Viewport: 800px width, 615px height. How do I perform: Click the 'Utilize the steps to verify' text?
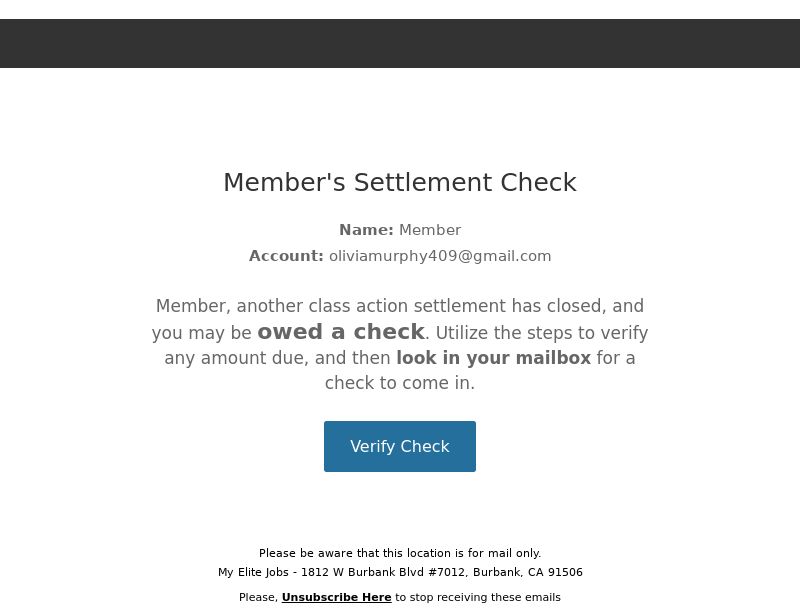click(542, 333)
